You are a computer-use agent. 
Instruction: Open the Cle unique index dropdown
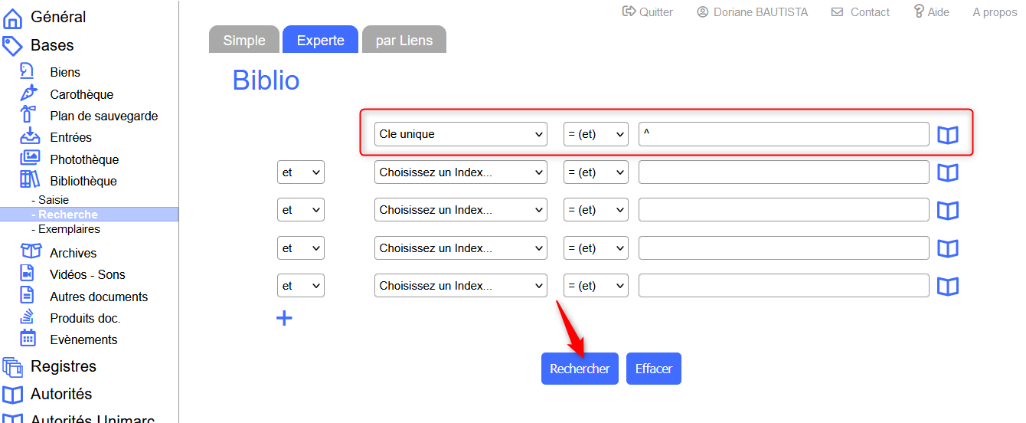pos(460,134)
